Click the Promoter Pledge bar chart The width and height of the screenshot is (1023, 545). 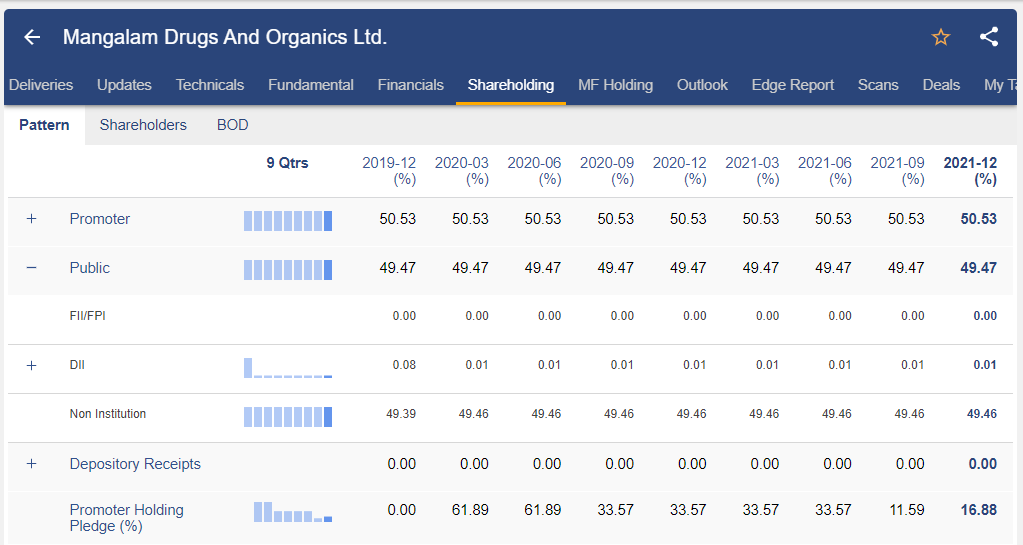(293, 512)
